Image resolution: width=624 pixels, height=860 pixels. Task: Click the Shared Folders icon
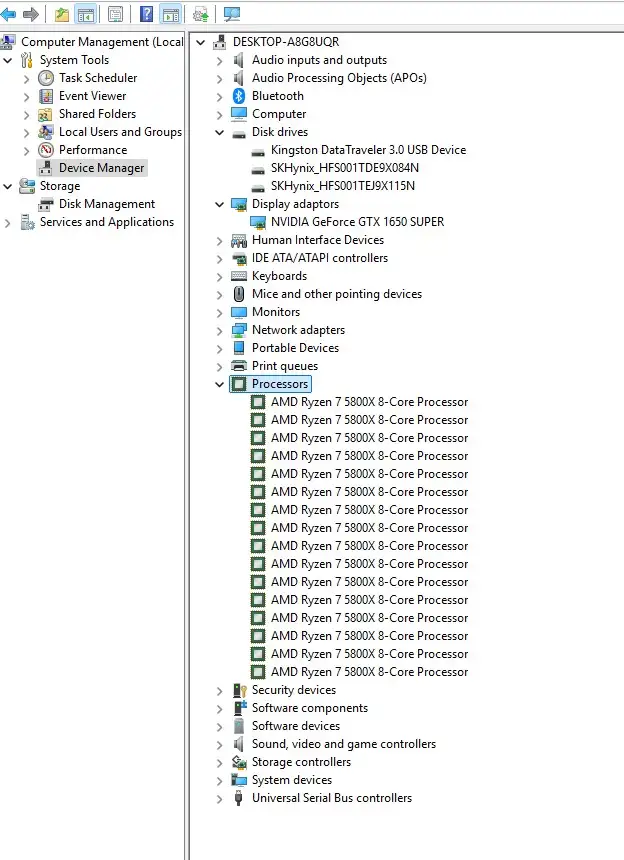[x=46, y=114]
